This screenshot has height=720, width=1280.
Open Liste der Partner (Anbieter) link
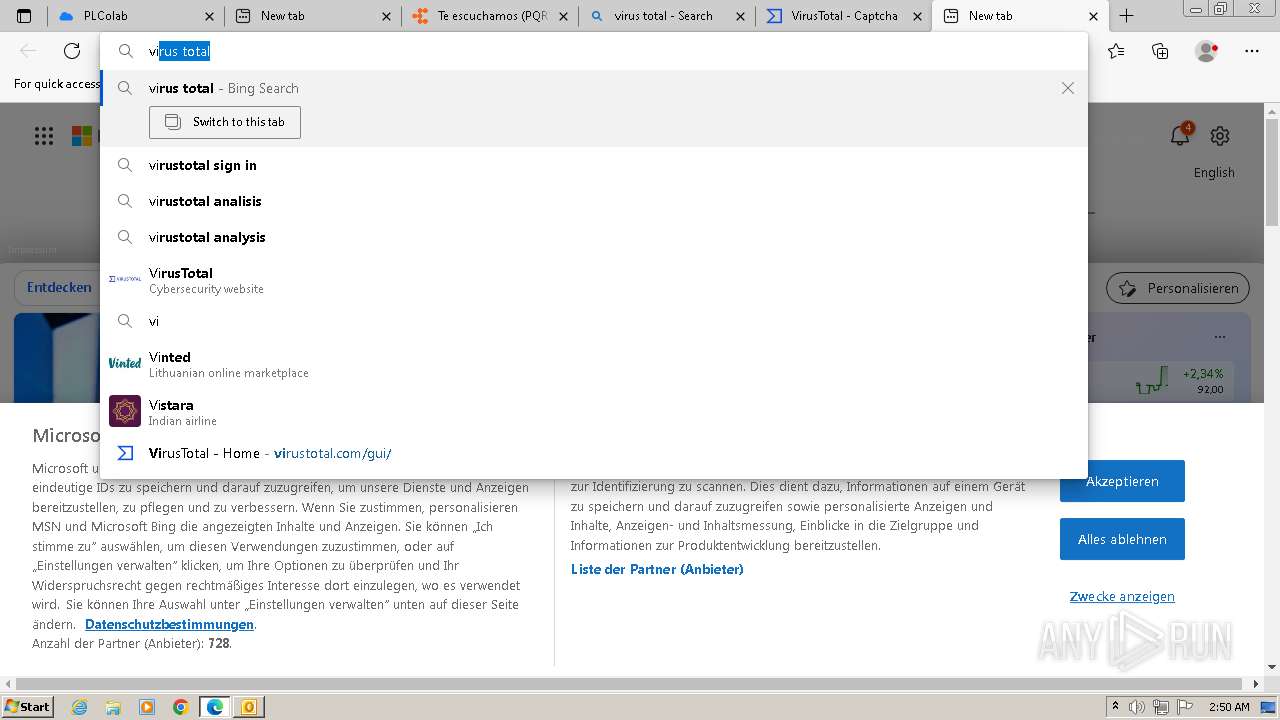click(657, 569)
